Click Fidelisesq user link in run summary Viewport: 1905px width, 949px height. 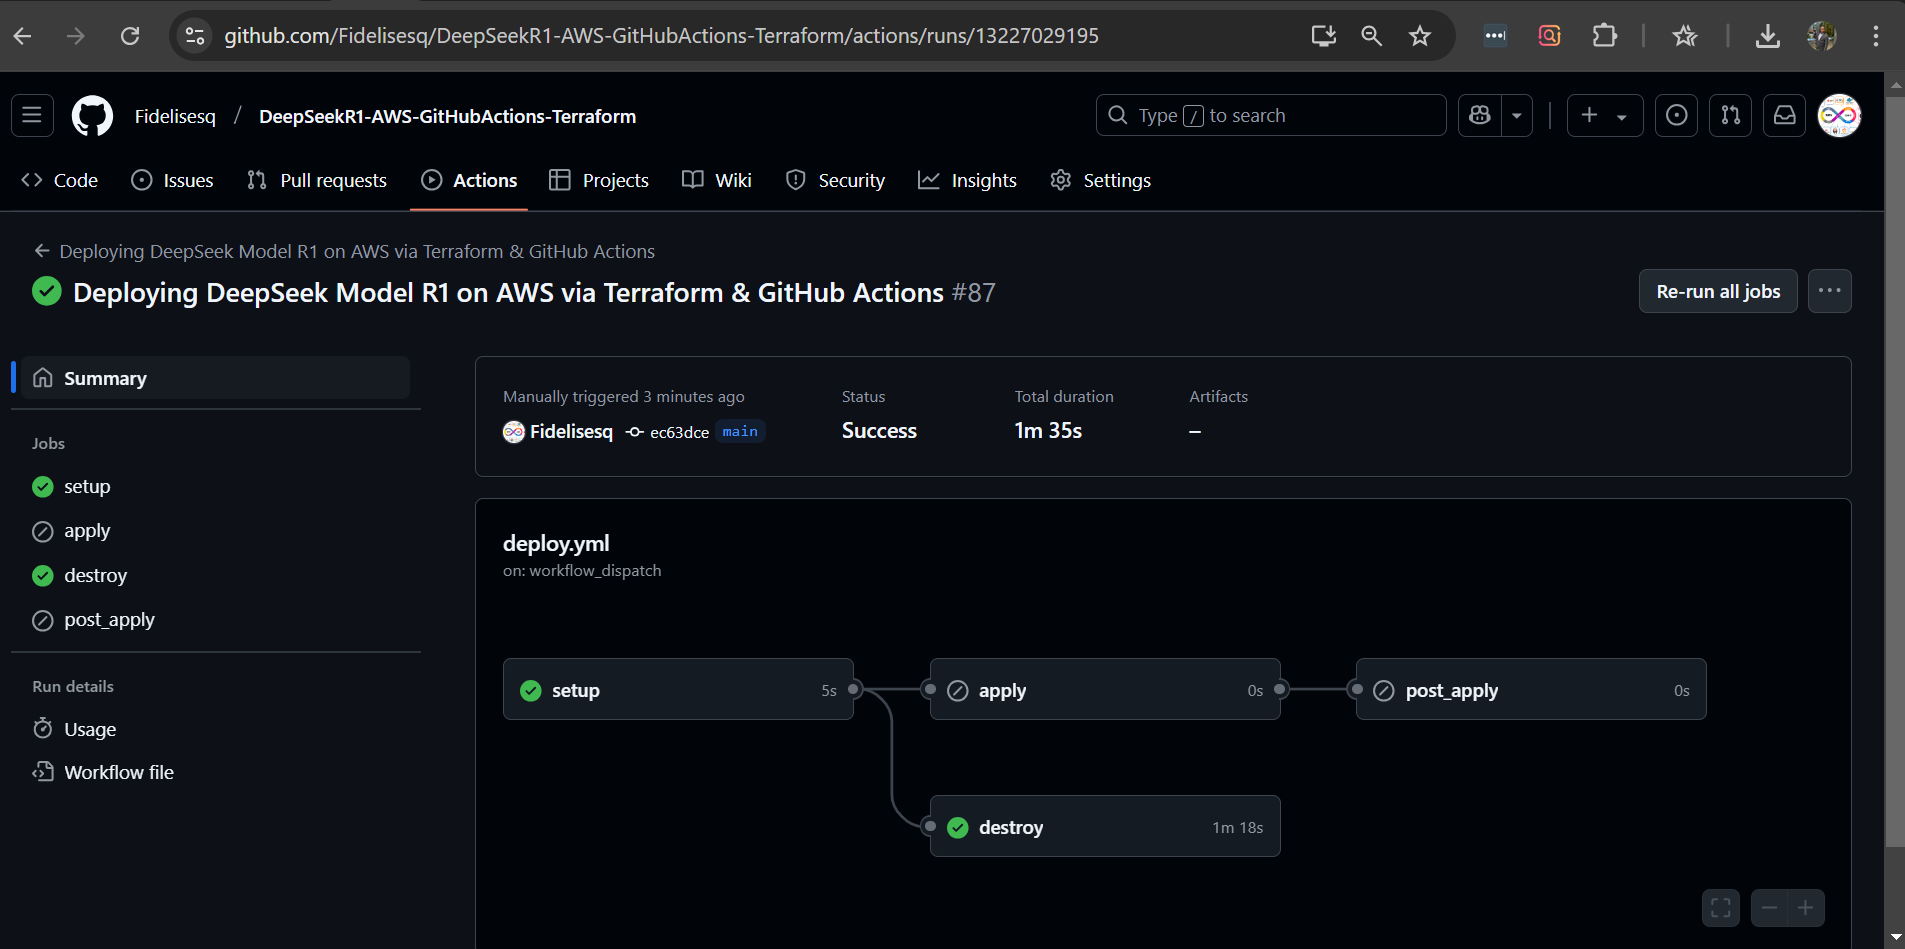(x=571, y=431)
